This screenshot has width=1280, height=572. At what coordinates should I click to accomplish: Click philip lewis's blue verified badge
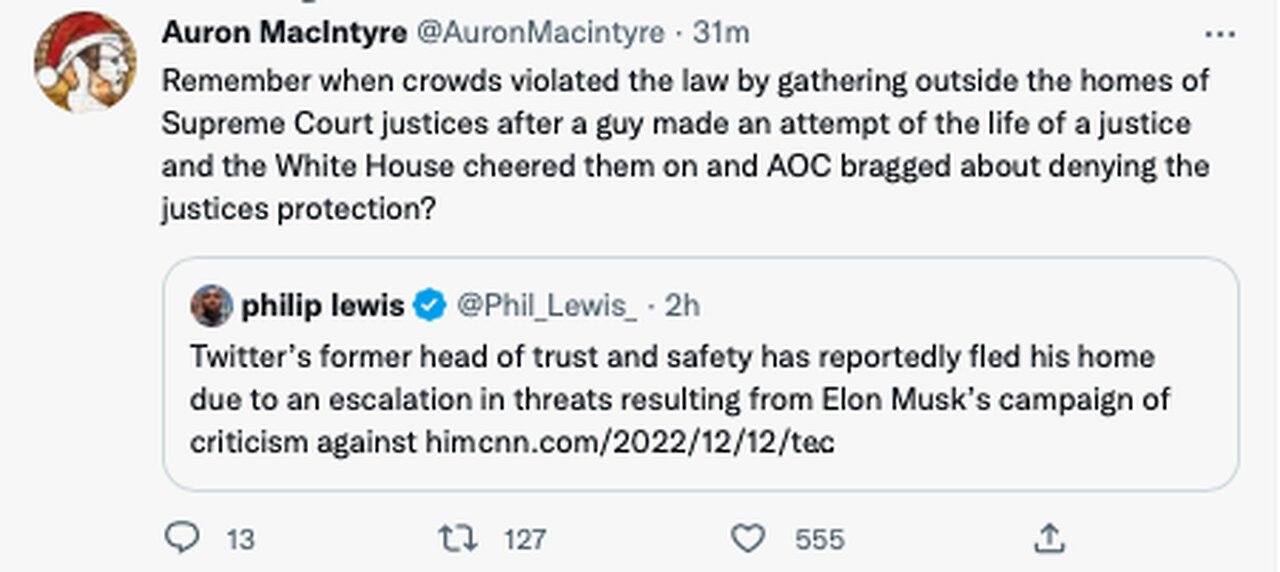pos(430,305)
